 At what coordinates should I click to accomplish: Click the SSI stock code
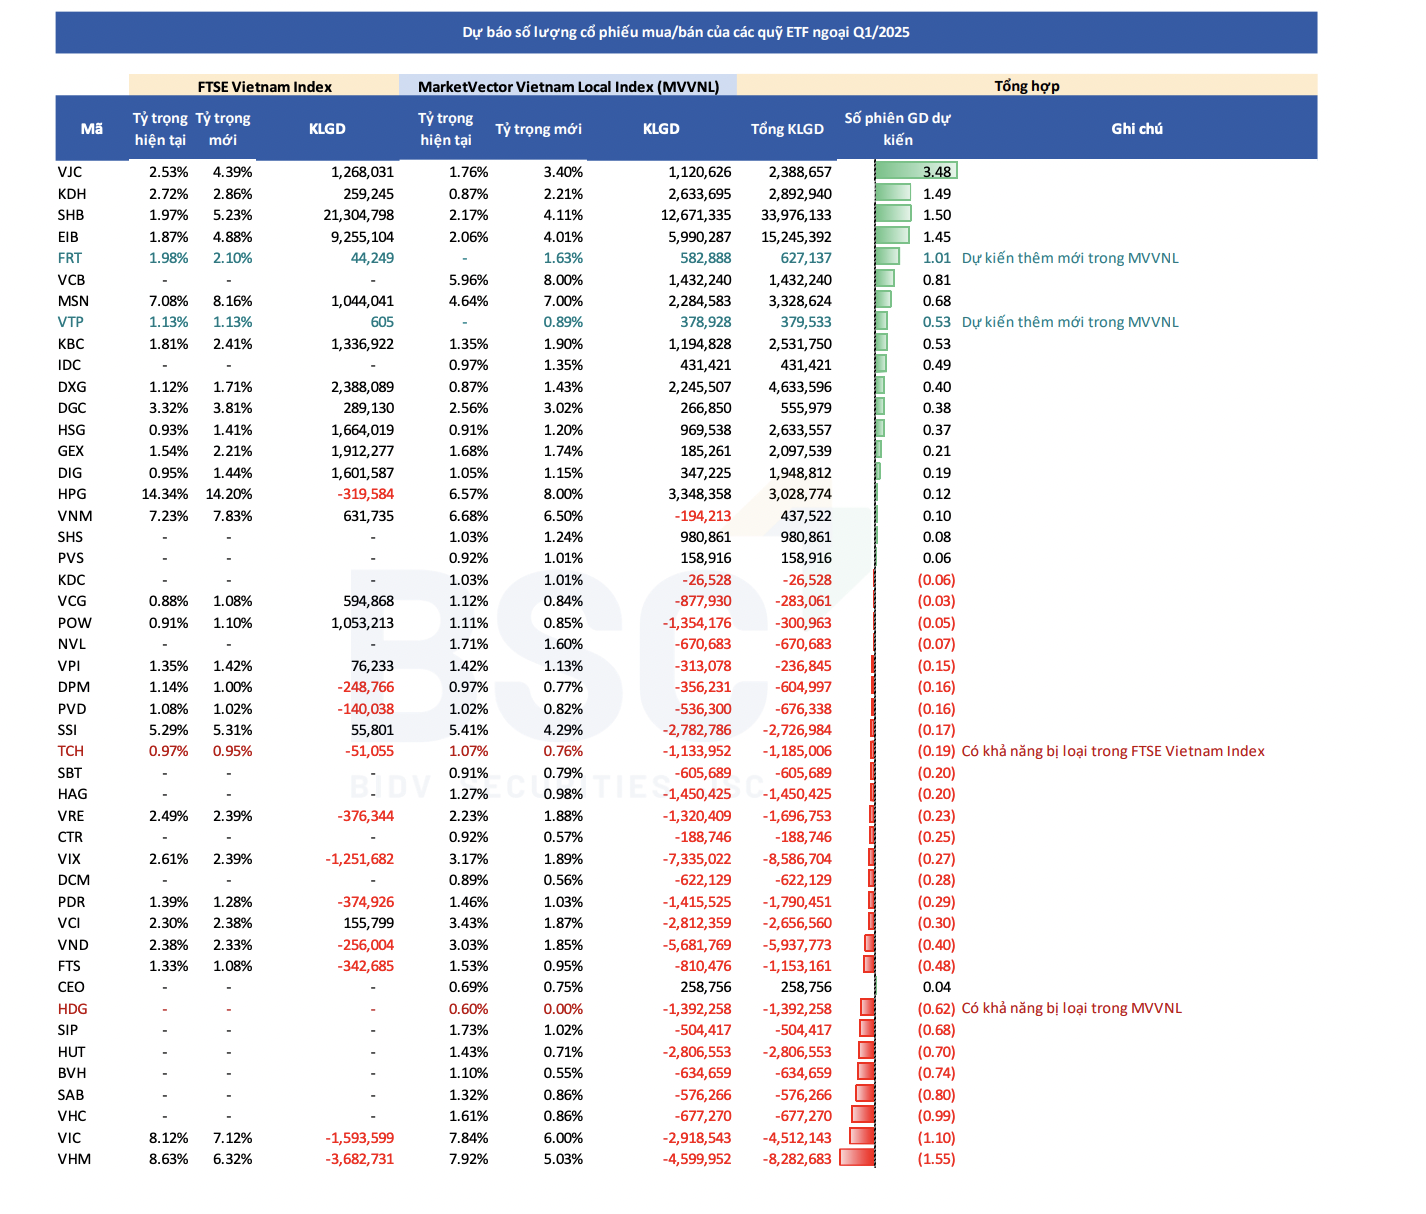tap(67, 730)
